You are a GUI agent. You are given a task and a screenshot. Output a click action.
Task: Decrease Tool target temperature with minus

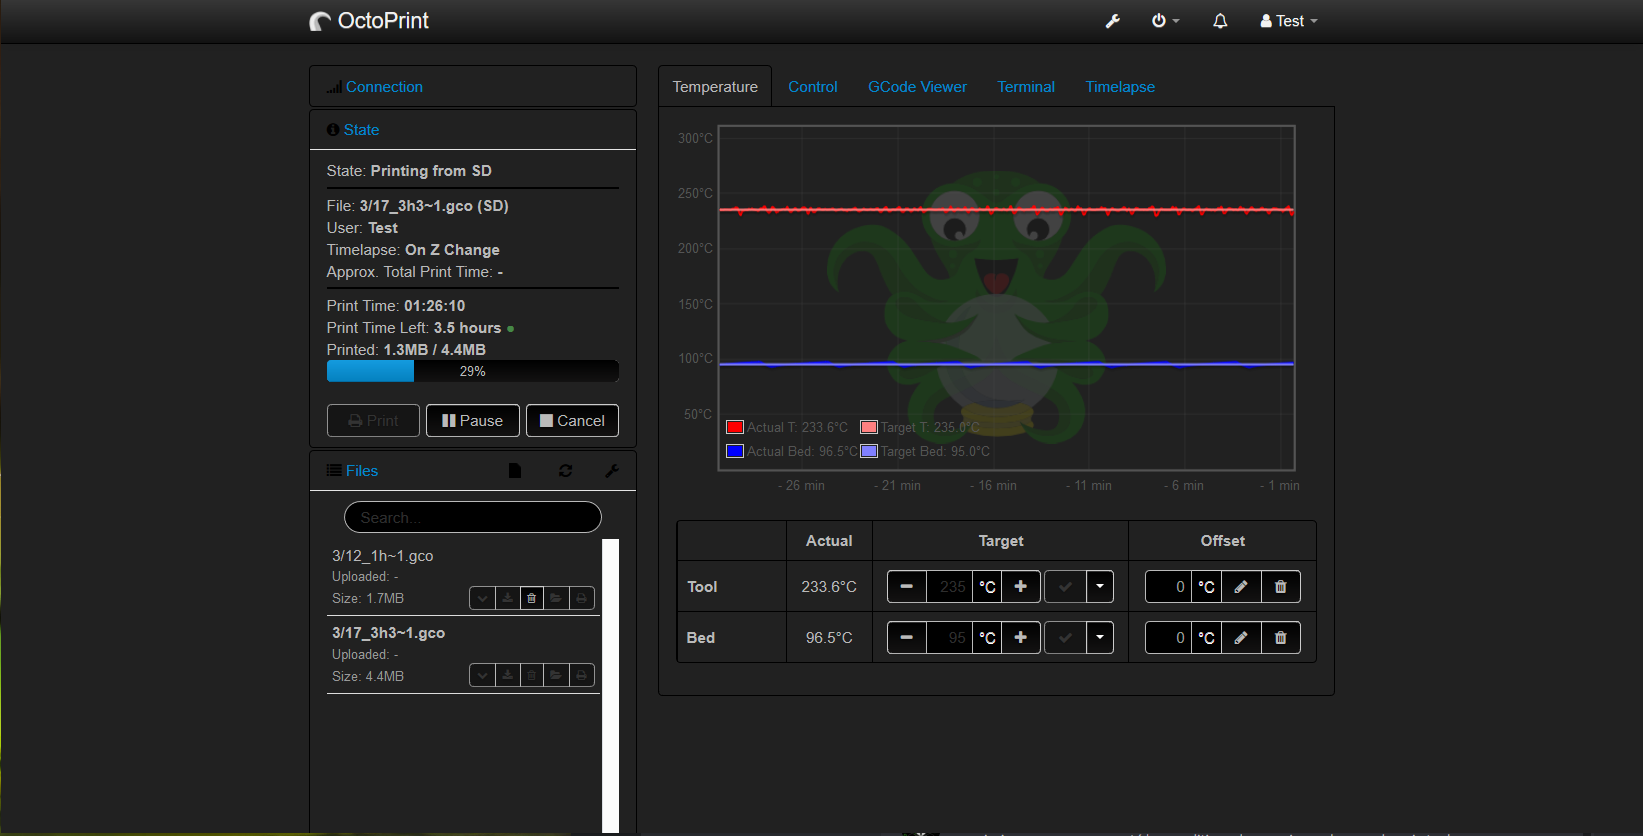point(907,587)
